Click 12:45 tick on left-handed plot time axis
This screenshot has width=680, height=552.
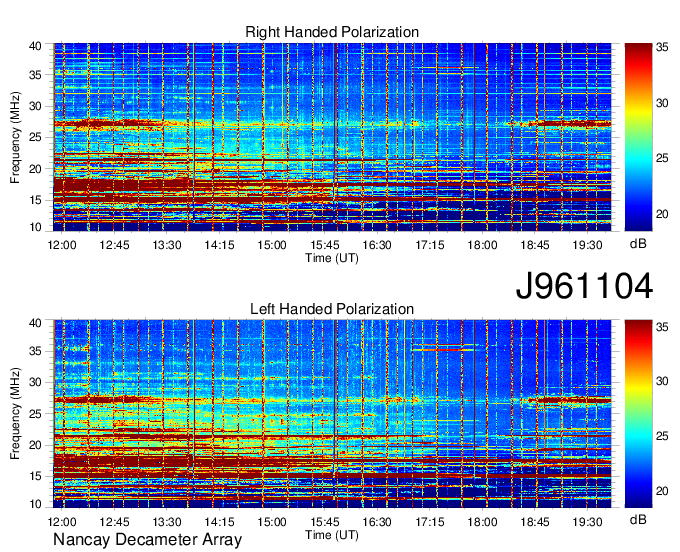114,522
